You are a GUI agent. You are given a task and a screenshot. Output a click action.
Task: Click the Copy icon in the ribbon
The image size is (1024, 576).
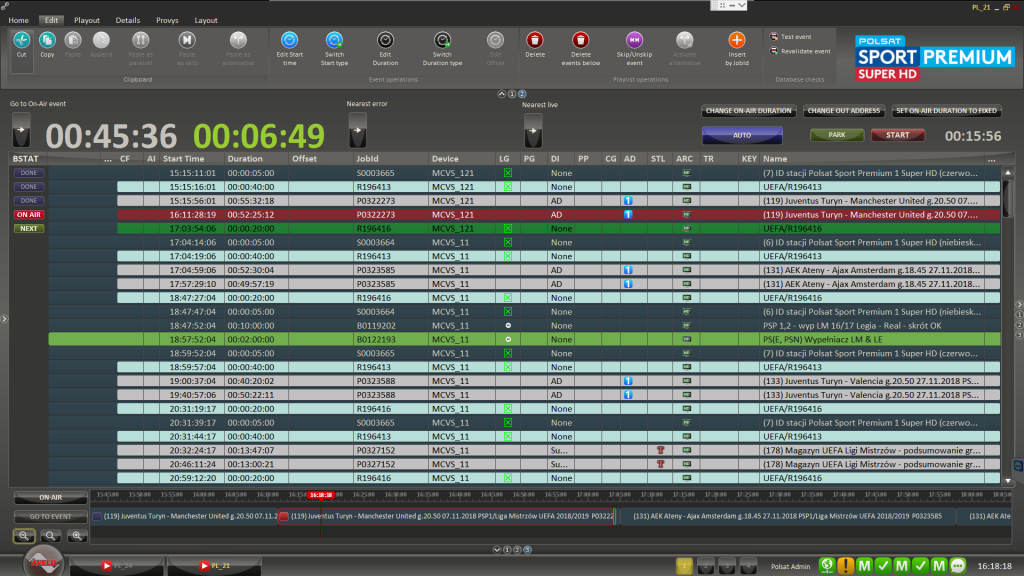point(48,41)
